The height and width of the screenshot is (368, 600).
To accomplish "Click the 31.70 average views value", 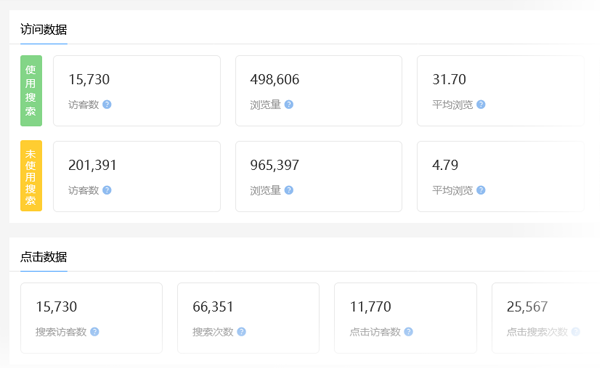I will tap(449, 80).
